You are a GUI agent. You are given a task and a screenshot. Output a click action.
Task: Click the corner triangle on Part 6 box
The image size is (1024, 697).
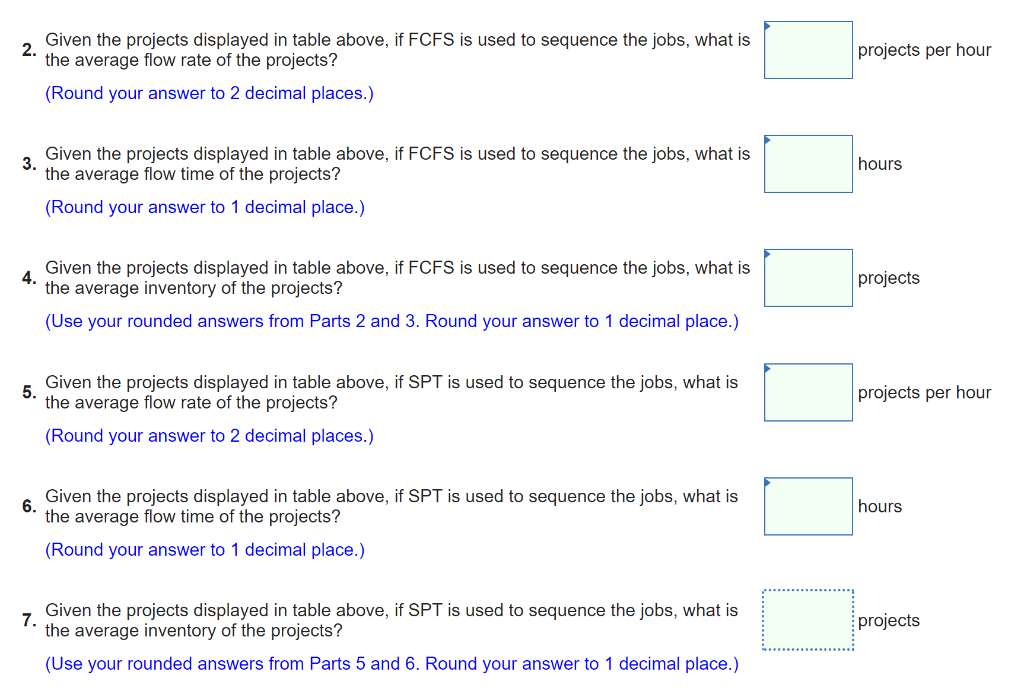click(x=768, y=483)
